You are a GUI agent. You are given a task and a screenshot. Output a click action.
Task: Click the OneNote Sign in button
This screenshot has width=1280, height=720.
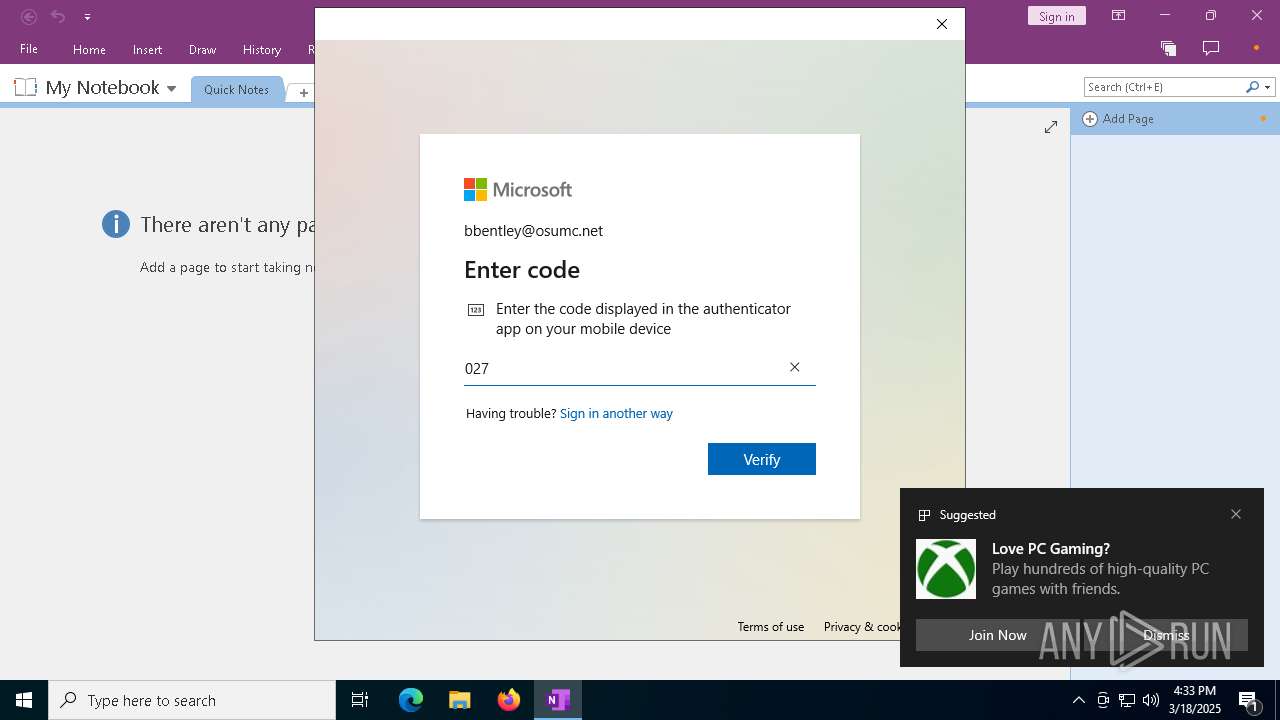click(1057, 16)
